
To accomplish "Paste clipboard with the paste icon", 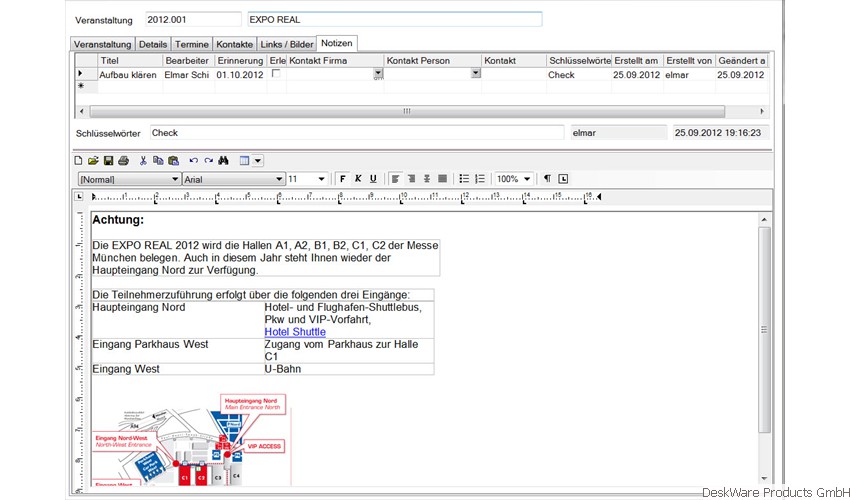I will click(173, 161).
